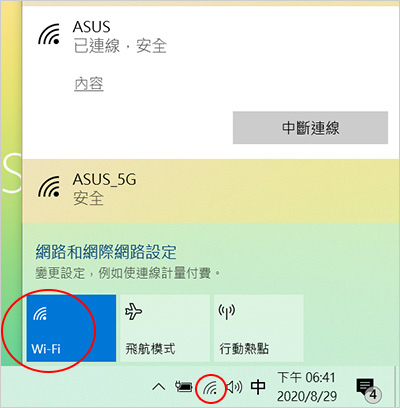Open the 內容 properties link

click(x=89, y=84)
